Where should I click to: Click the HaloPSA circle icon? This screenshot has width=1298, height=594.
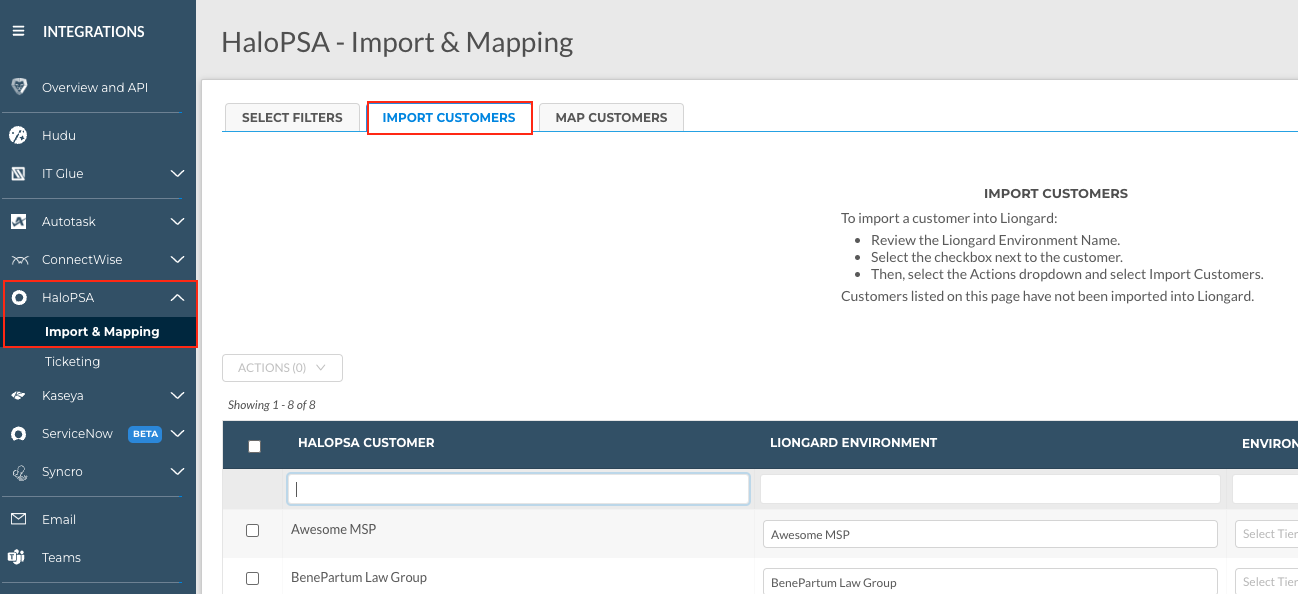tap(18, 297)
